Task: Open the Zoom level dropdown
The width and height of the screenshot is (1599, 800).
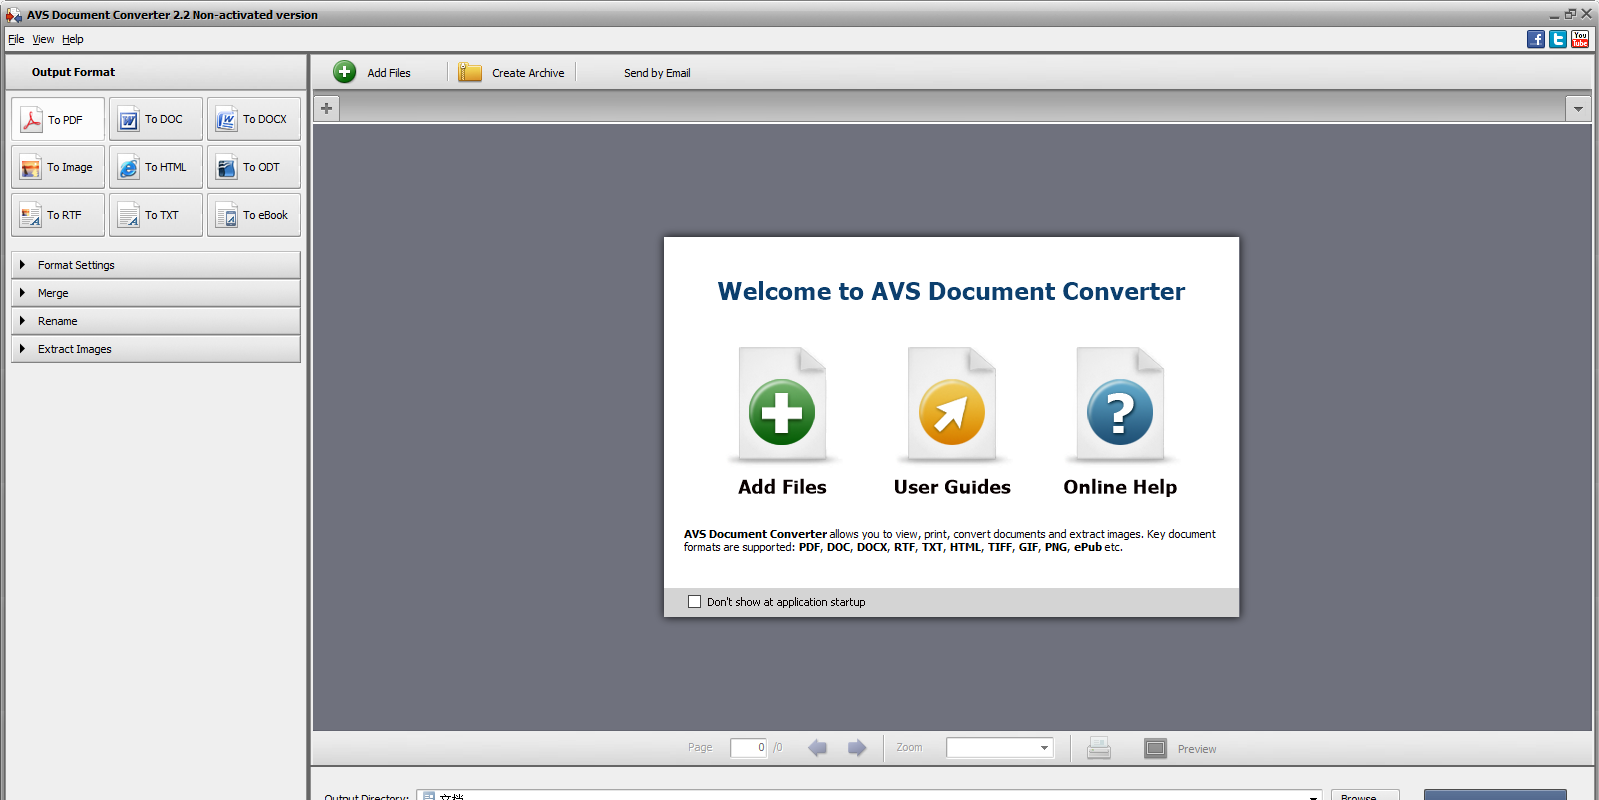Action: [1044, 748]
